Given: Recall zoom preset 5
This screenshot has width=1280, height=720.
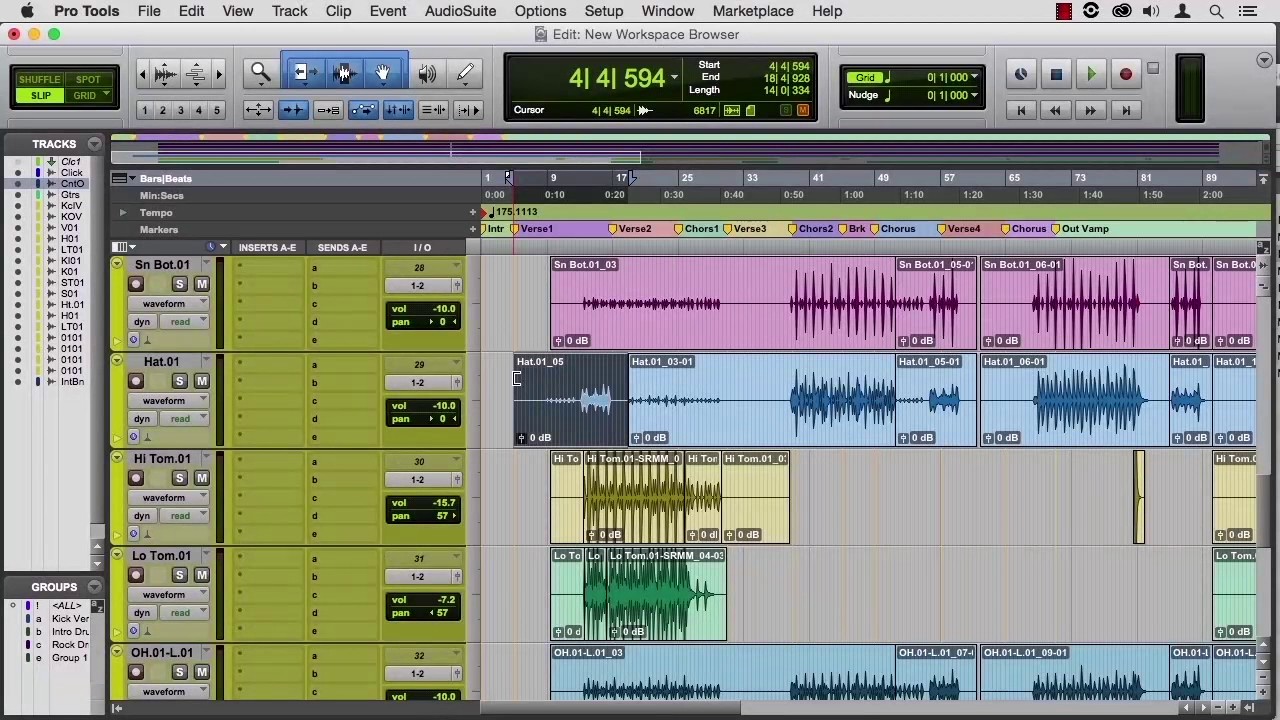Looking at the screenshot, I should tap(217, 110).
